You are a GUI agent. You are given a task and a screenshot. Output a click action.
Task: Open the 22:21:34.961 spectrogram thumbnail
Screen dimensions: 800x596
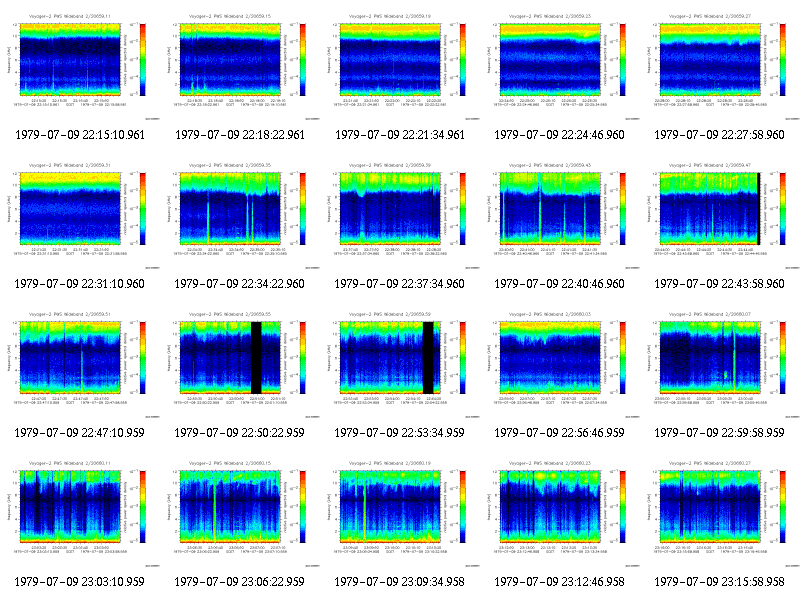click(x=400, y=66)
